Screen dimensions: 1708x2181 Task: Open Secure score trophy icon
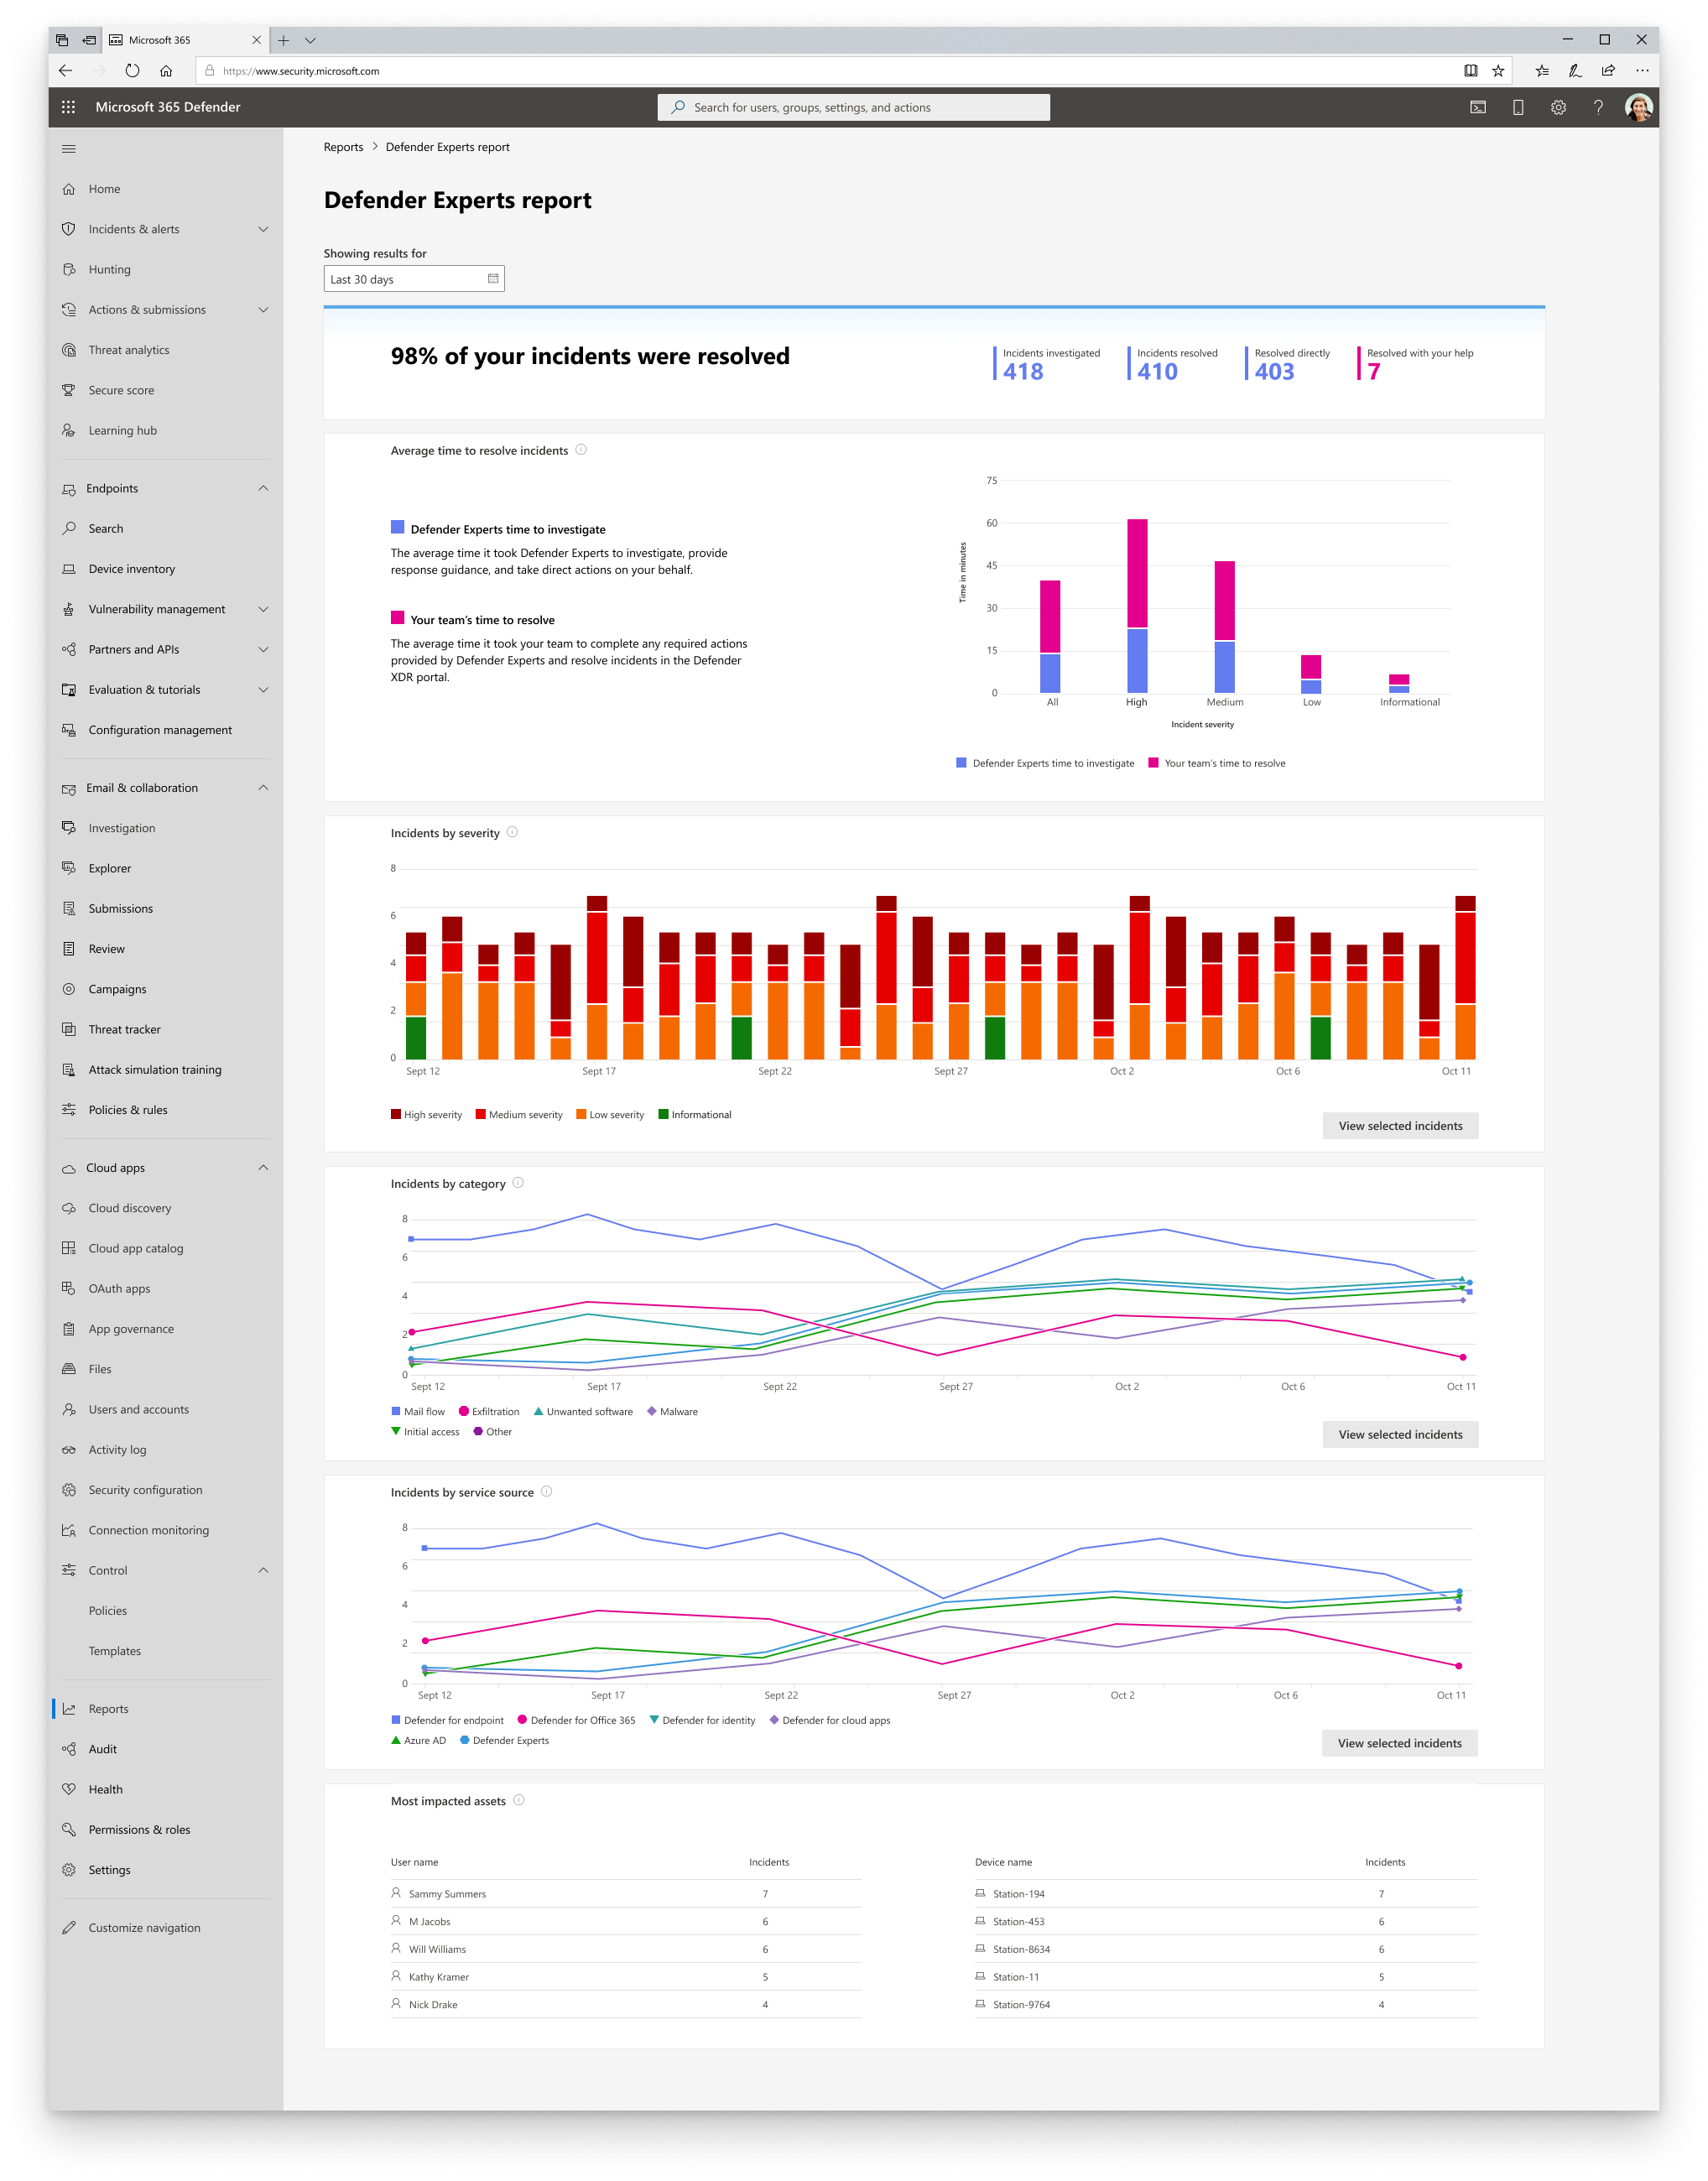click(x=69, y=390)
